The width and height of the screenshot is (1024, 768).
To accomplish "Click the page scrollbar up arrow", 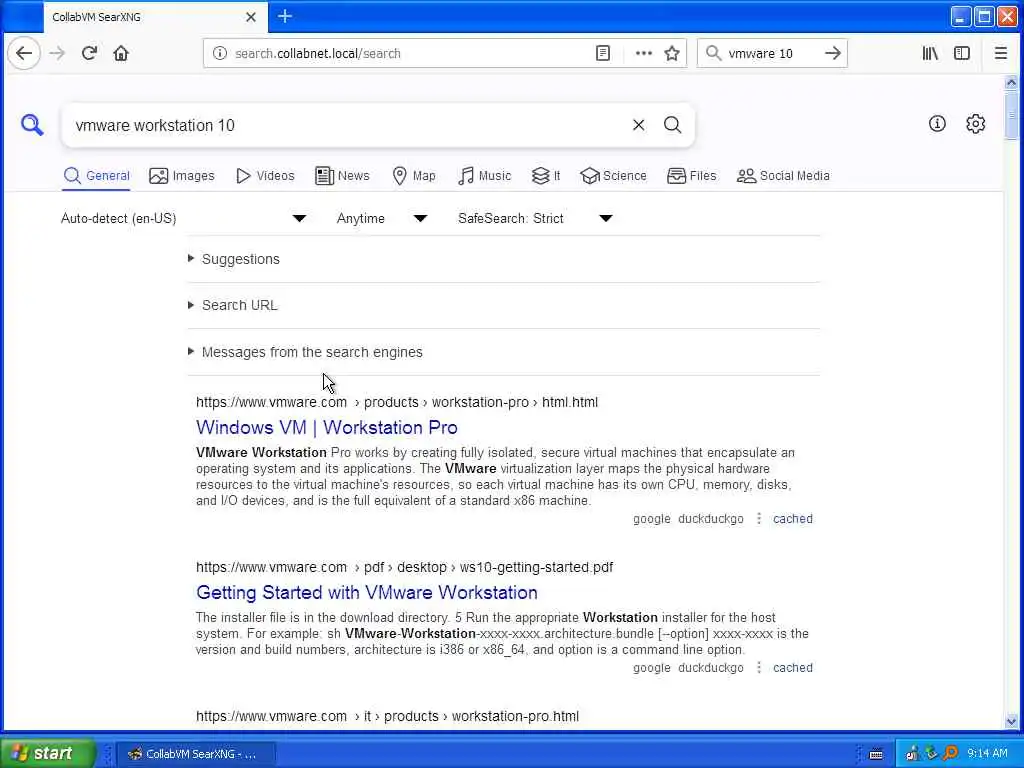I will pyautogui.click(x=1011, y=82).
